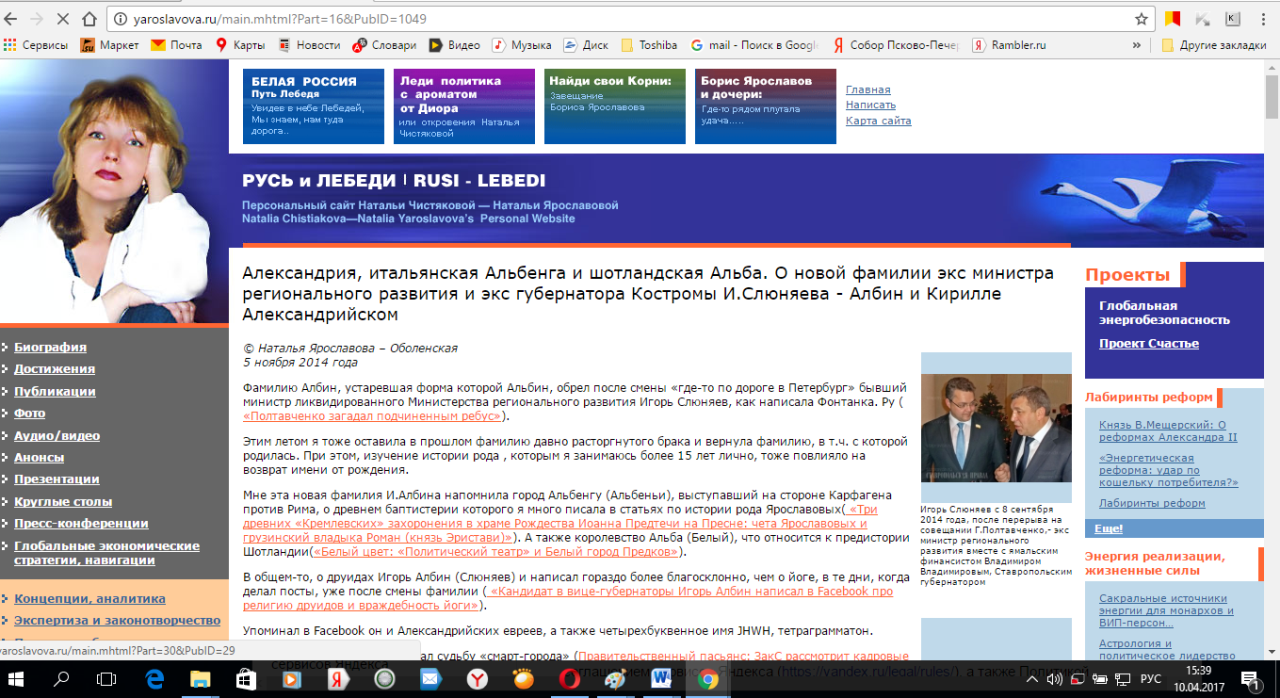Click the «Полтавченко загадал подчиненным ребус» link
Viewport: 1280px width, 698px height.
[374, 415]
